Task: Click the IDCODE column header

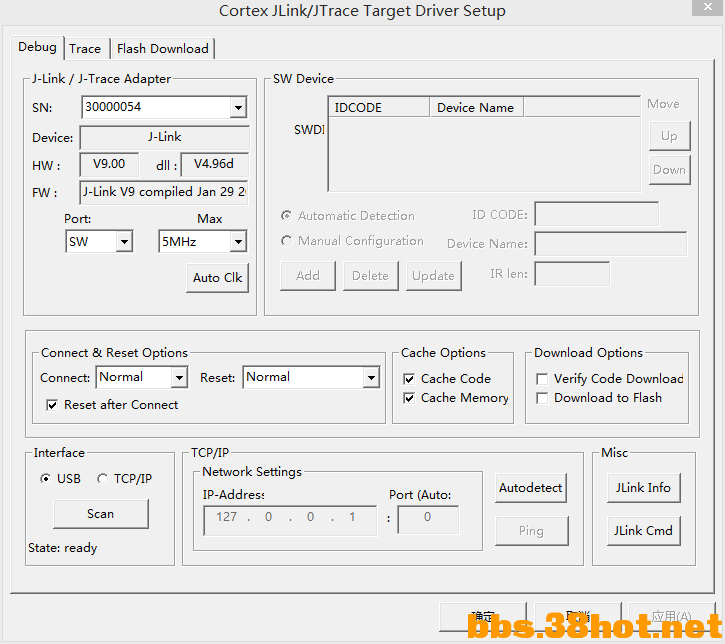Action: point(379,107)
